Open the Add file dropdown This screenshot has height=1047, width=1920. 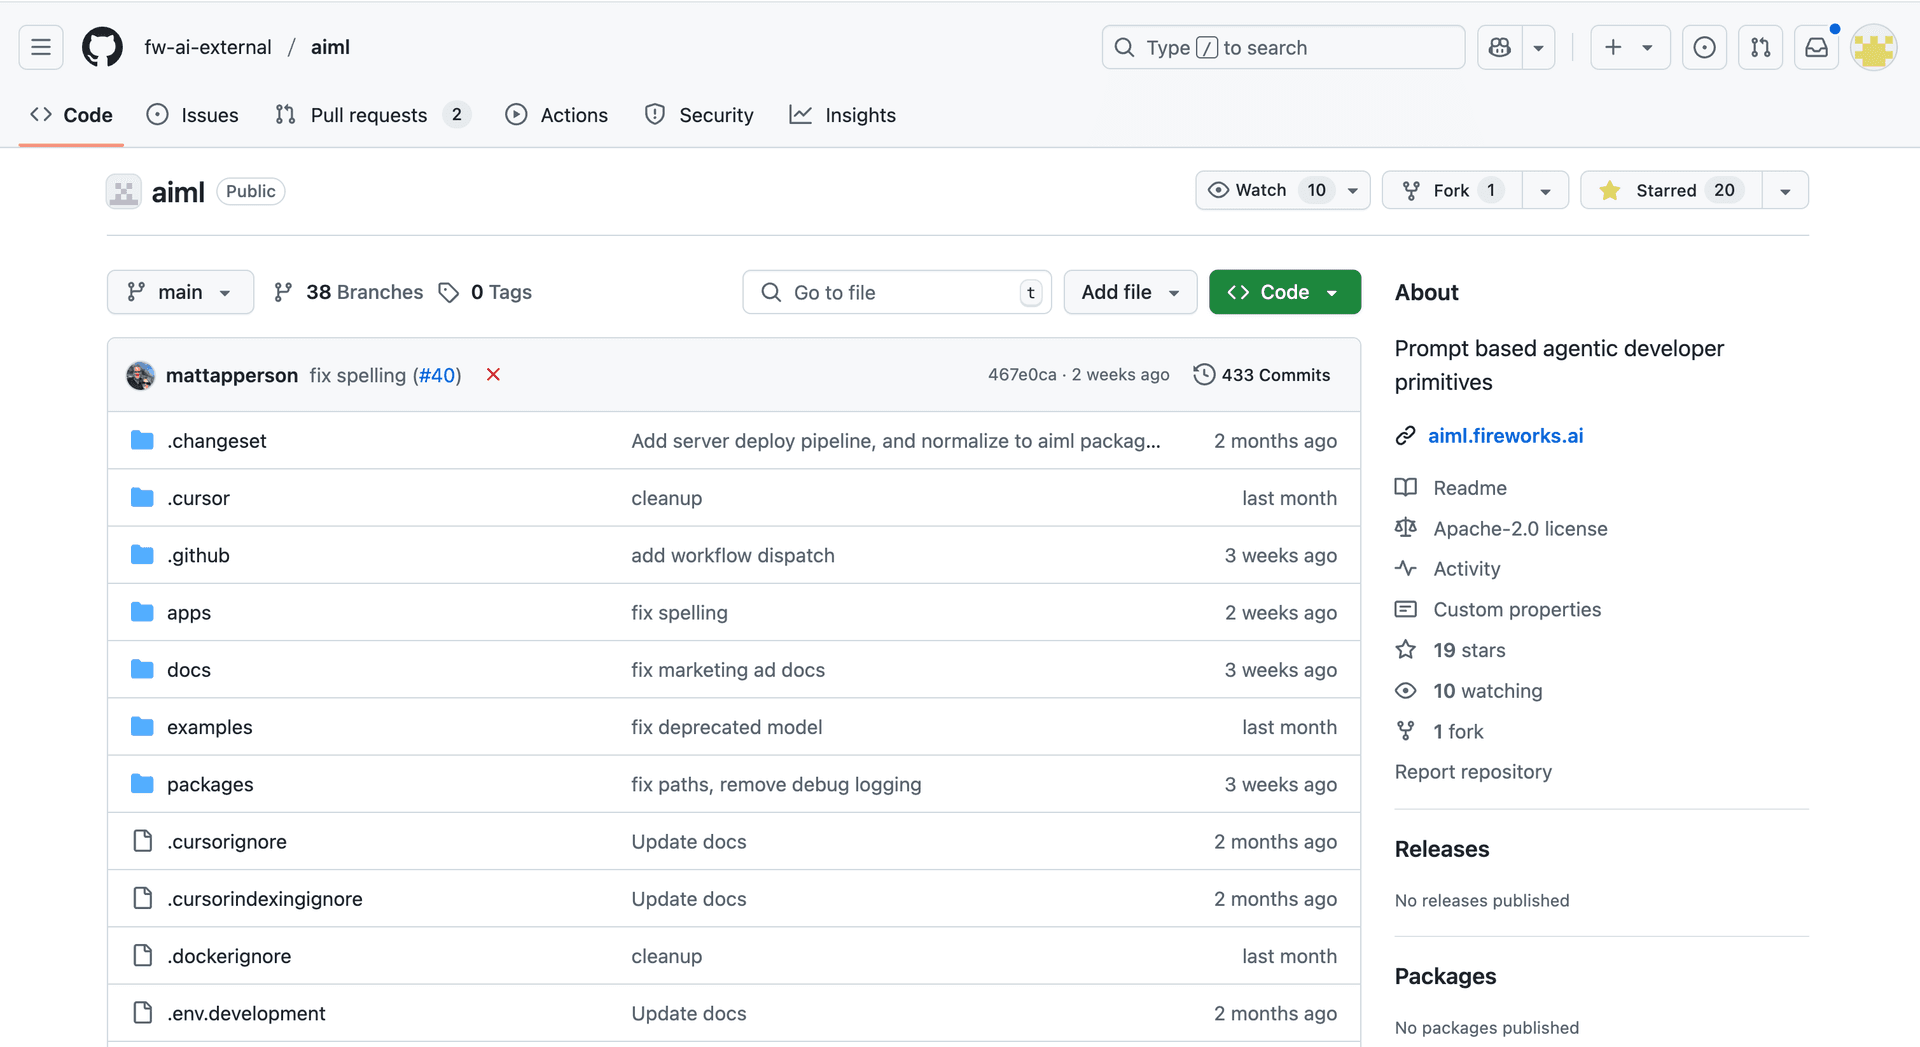click(x=1130, y=292)
